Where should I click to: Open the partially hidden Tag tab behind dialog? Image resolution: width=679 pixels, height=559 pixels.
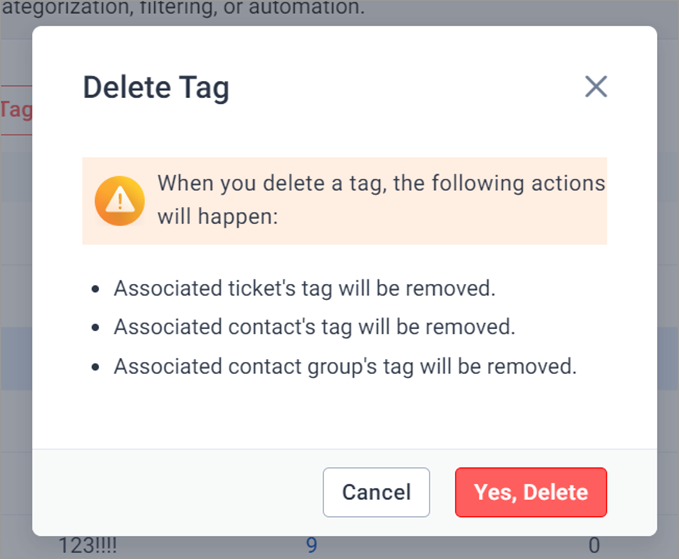click(16, 110)
